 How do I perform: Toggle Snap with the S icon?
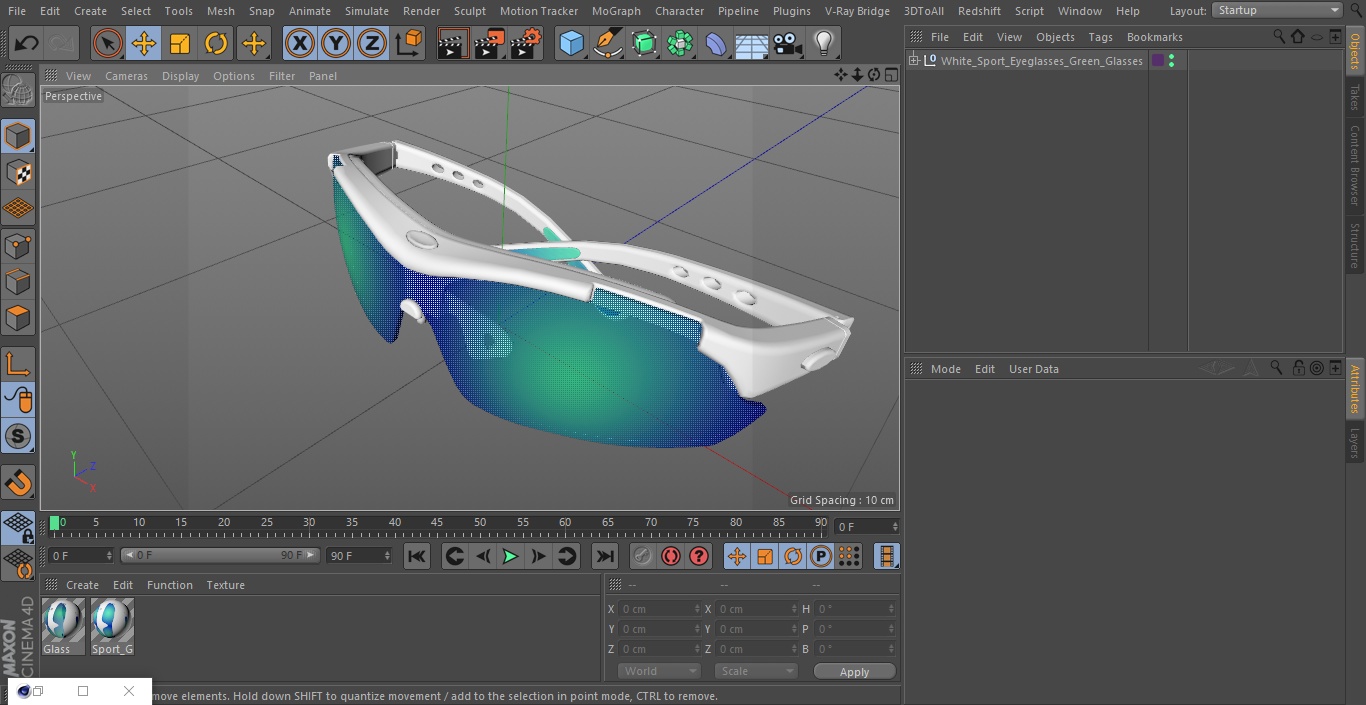[x=18, y=436]
